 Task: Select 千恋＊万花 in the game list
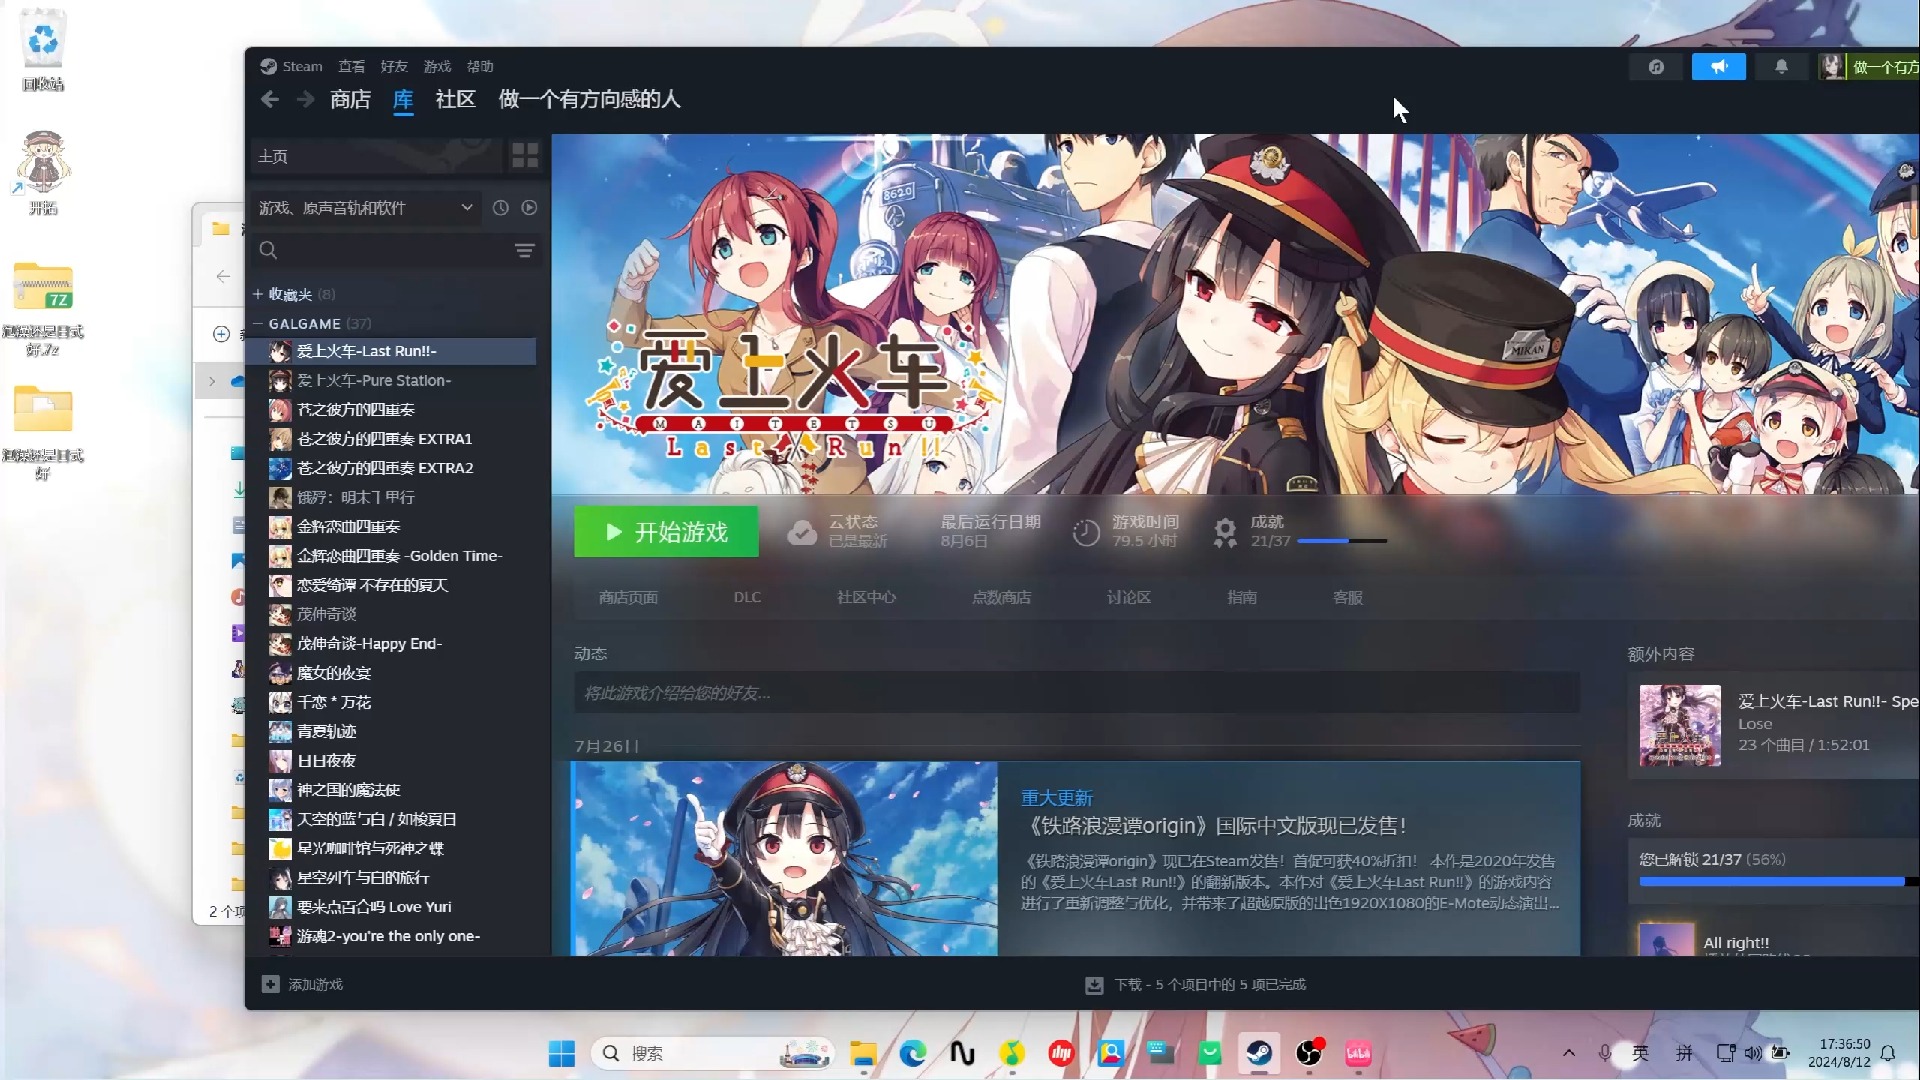(x=334, y=702)
